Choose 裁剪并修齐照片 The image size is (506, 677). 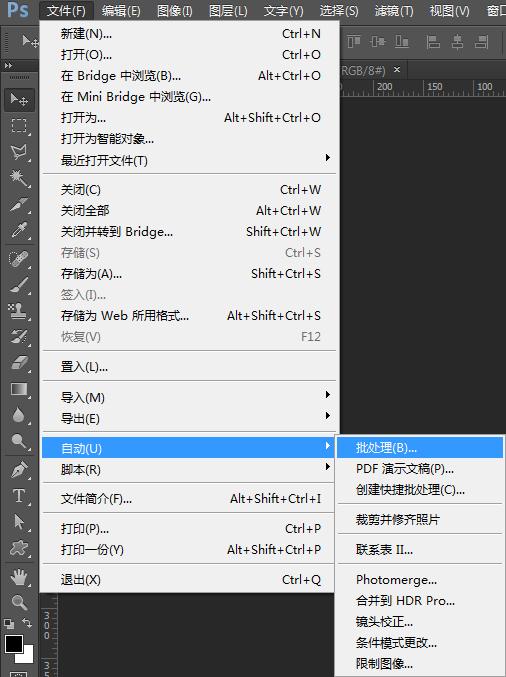[x=420, y=519]
